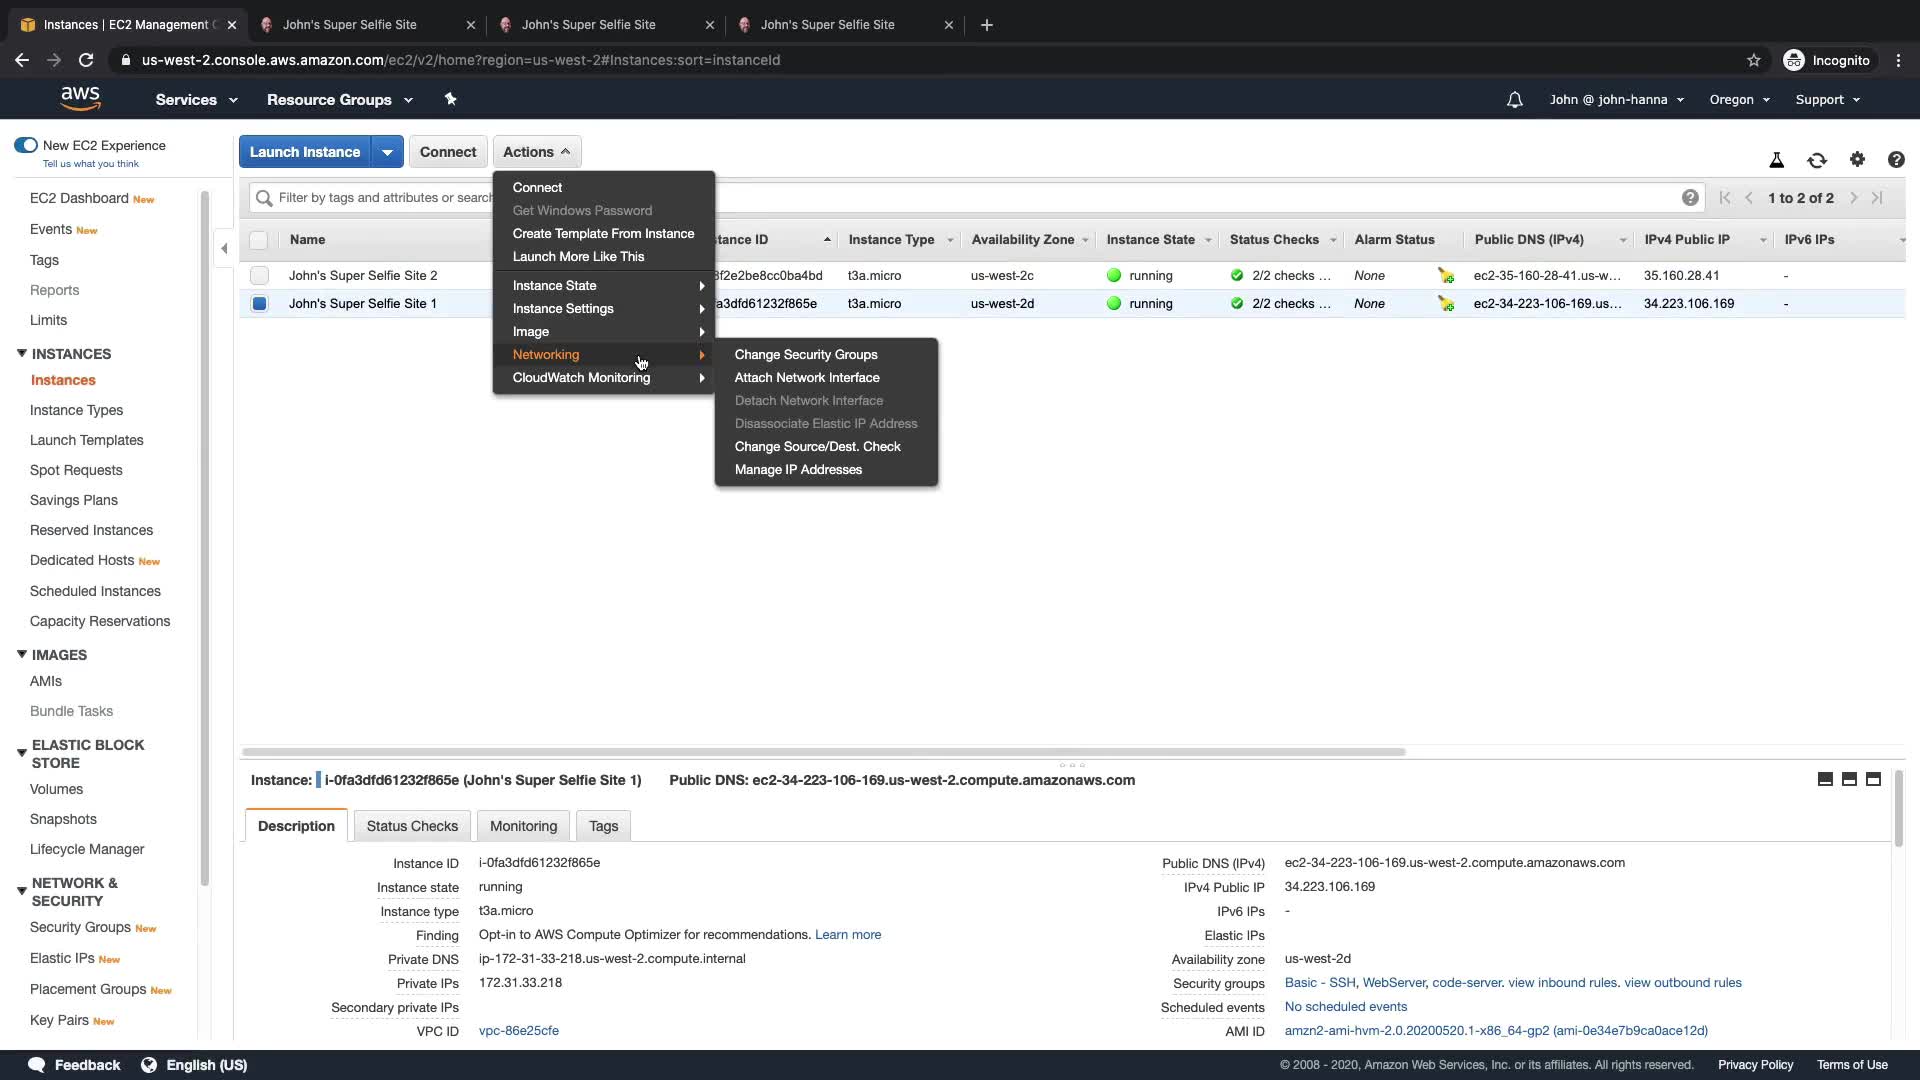Maximize the details pane layout icon
This screenshot has height=1080, width=1920.
1873,779
